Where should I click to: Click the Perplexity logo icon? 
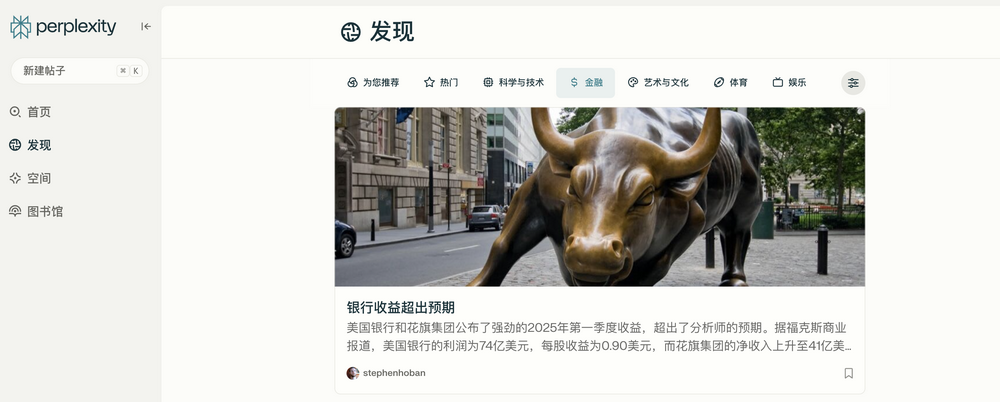[x=20, y=27]
